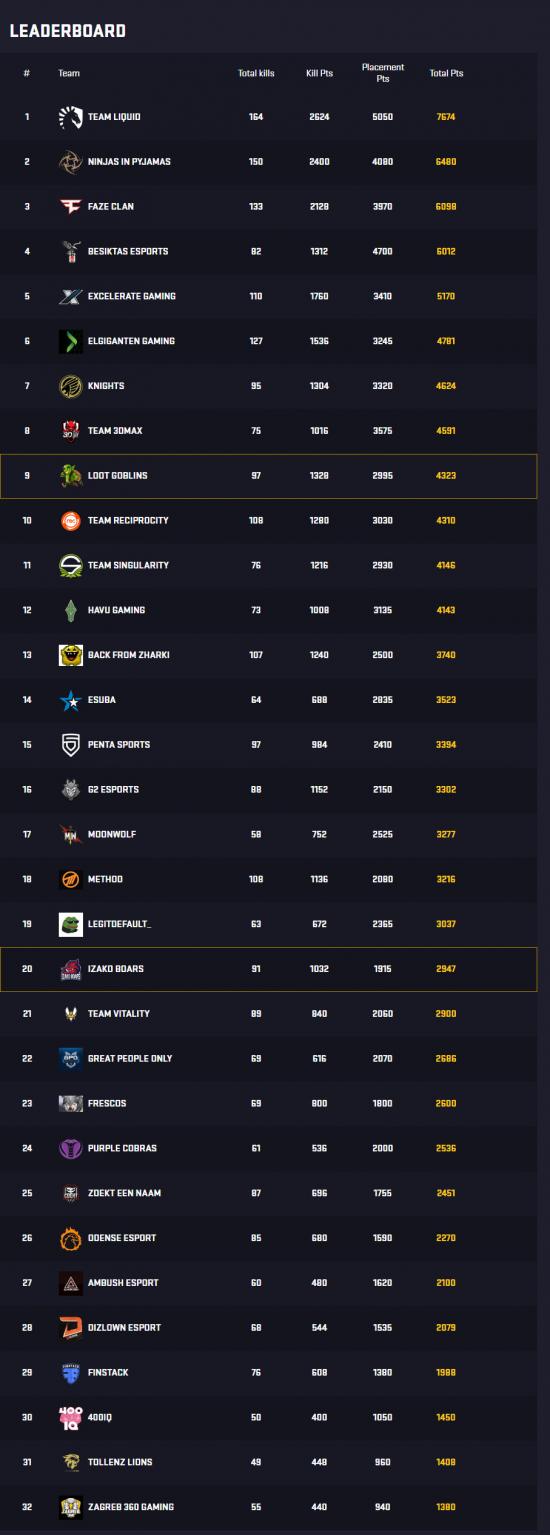This screenshot has height=1535, width=550.
Task: Select the Izako Boars highlighted row
Action: tap(275, 969)
